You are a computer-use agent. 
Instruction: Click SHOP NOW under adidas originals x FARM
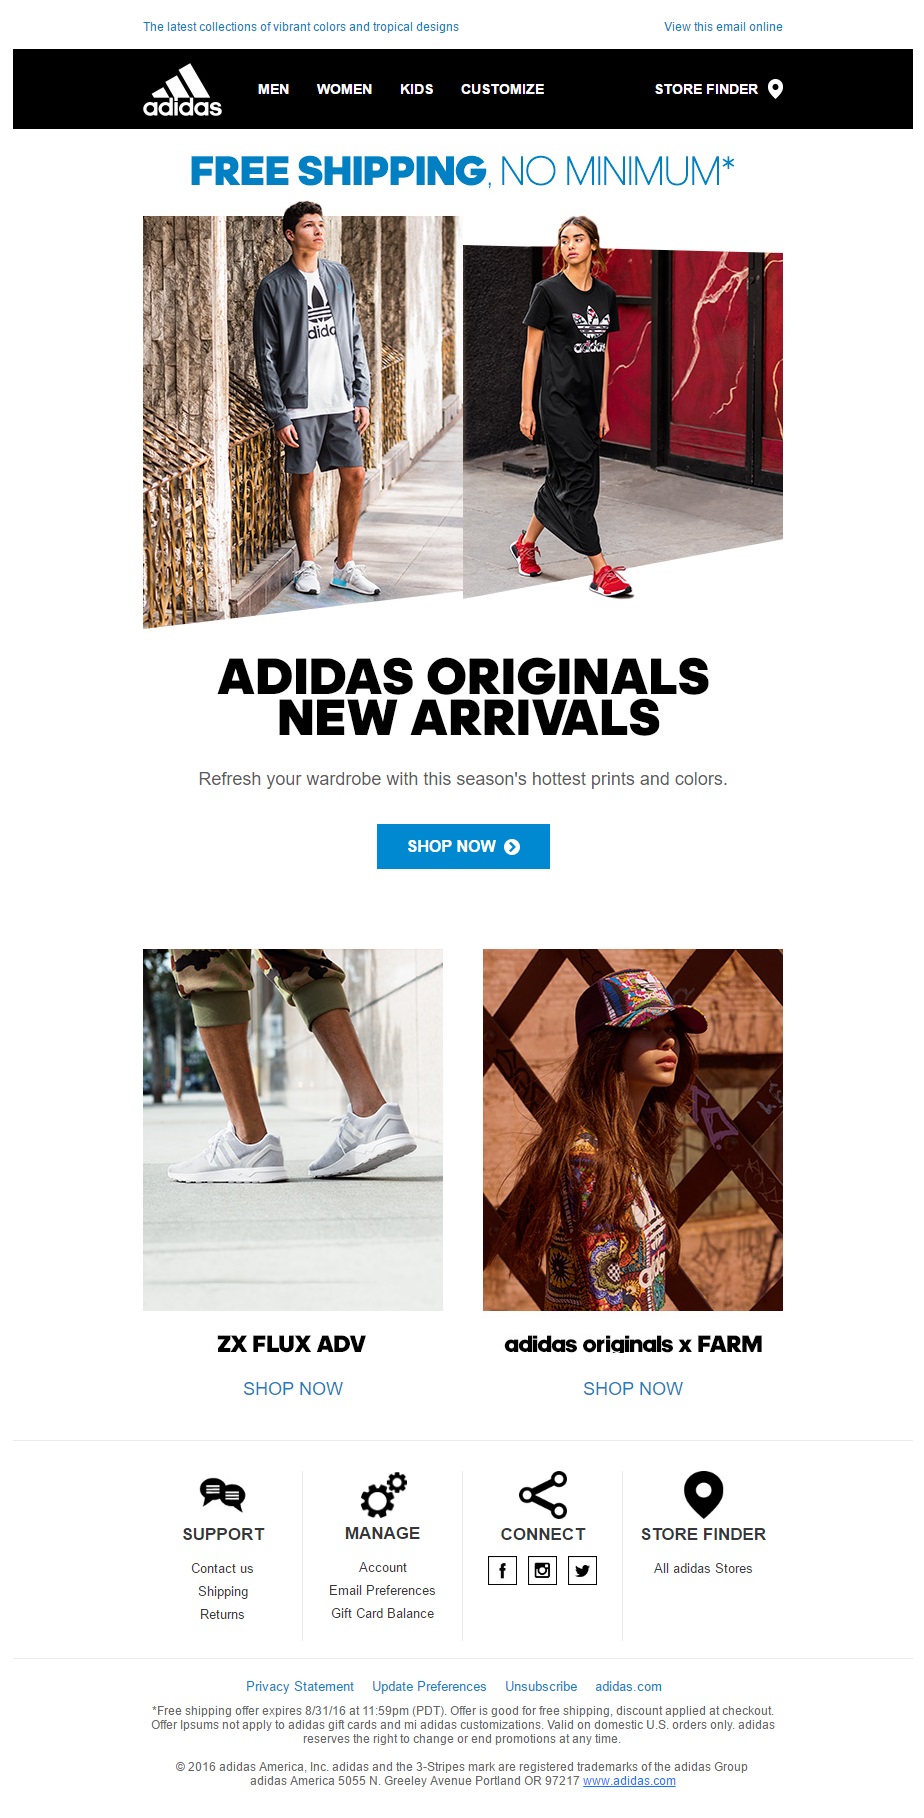coord(633,1388)
